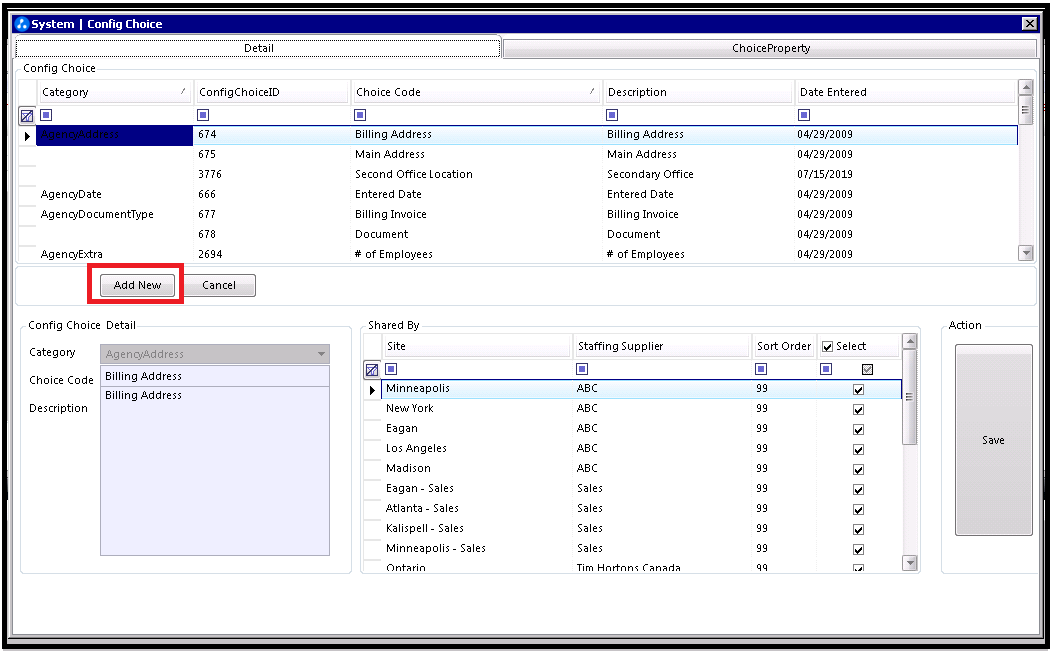The width and height of the screenshot is (1057, 654).
Task: Click the app logo in the title bar
Action: [22, 24]
